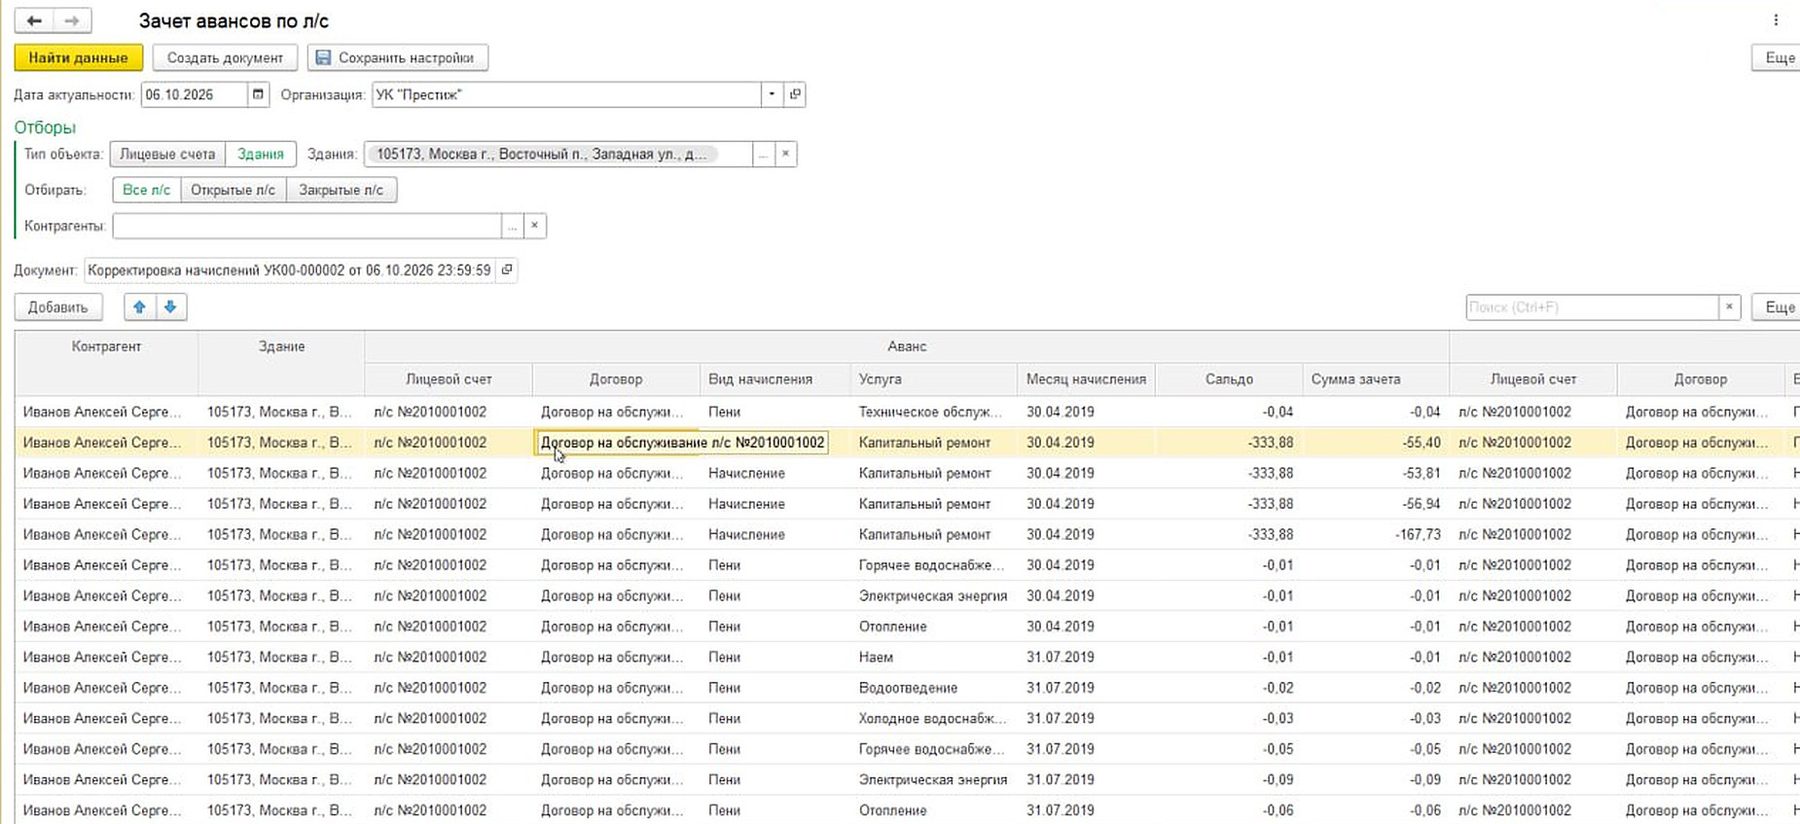Open the Еще menu next to the search field
Viewport: 1800px width, 824px height.
pos(1778,307)
